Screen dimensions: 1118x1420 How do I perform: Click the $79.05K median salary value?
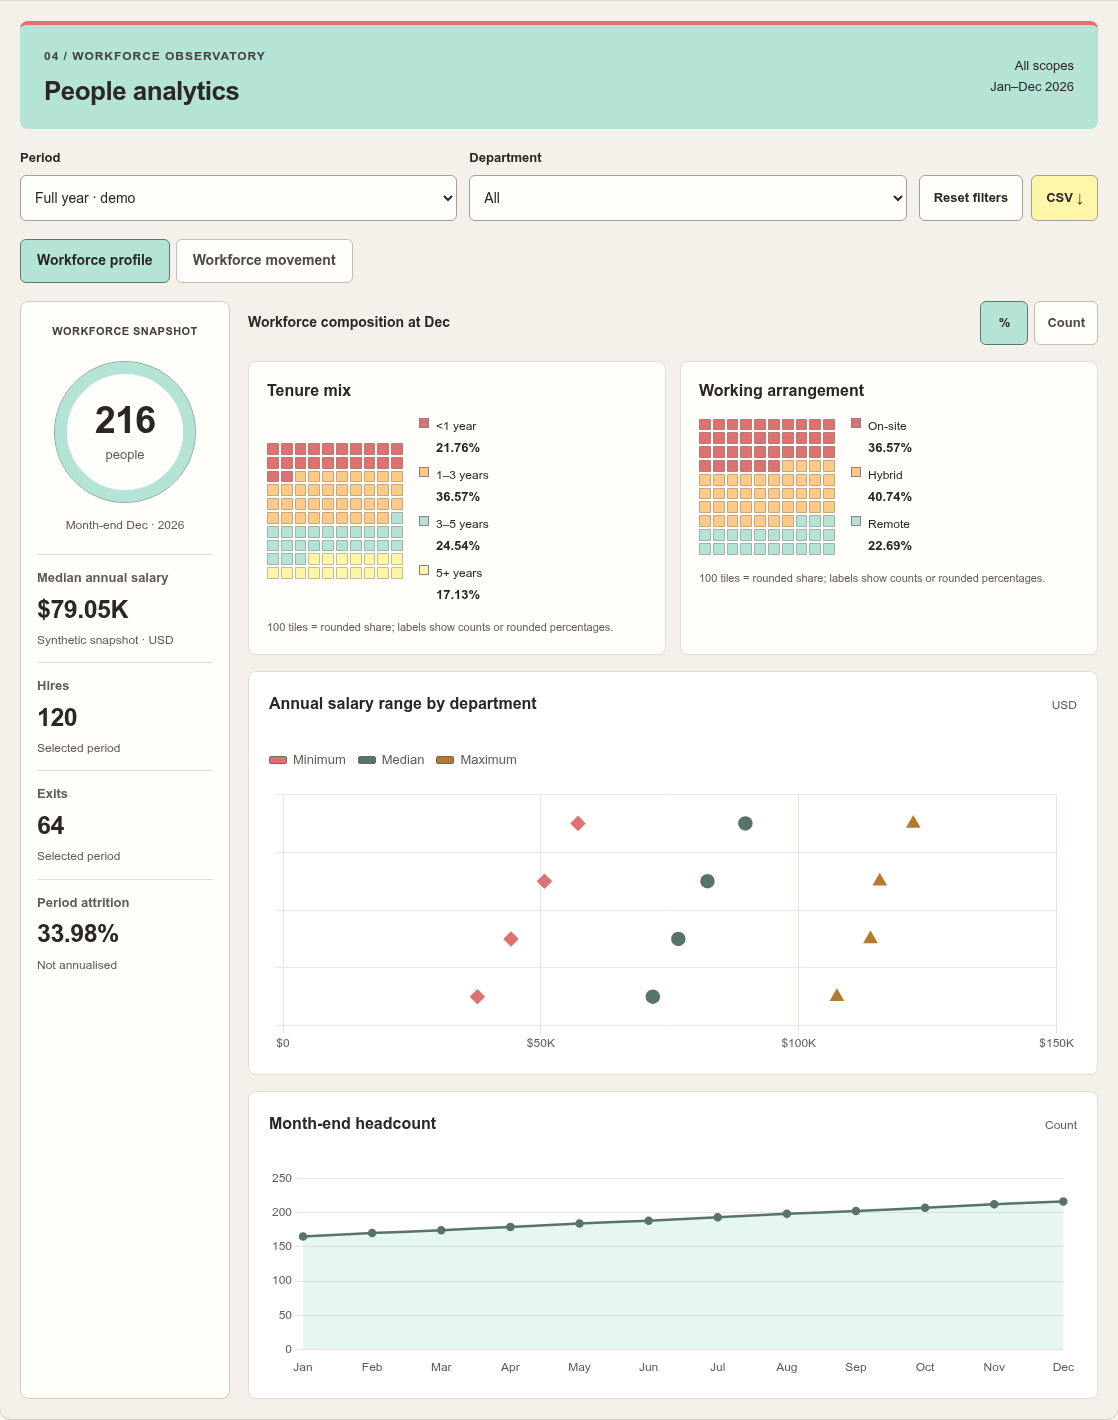(x=83, y=610)
